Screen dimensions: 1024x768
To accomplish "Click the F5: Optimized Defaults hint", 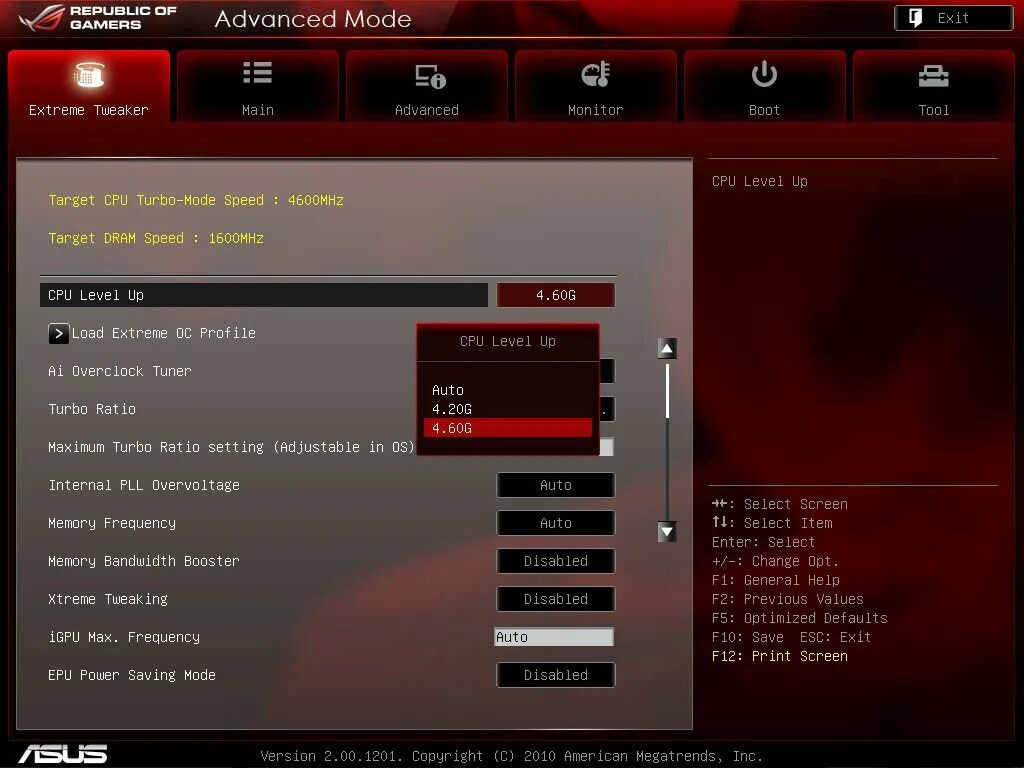I will 799,618.
